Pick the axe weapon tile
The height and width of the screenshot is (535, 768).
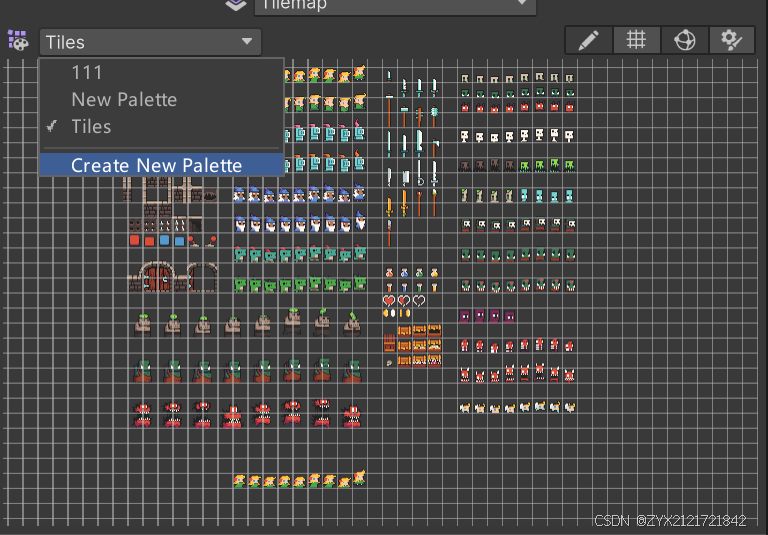click(x=435, y=147)
